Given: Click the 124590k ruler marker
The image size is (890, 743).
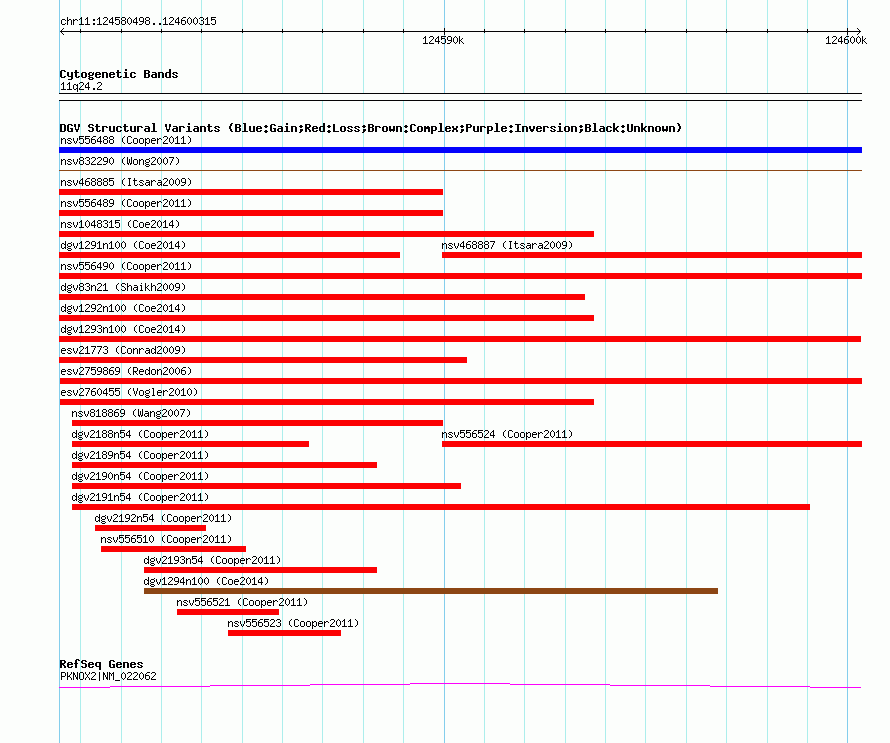Looking at the screenshot, I should pos(443,40).
